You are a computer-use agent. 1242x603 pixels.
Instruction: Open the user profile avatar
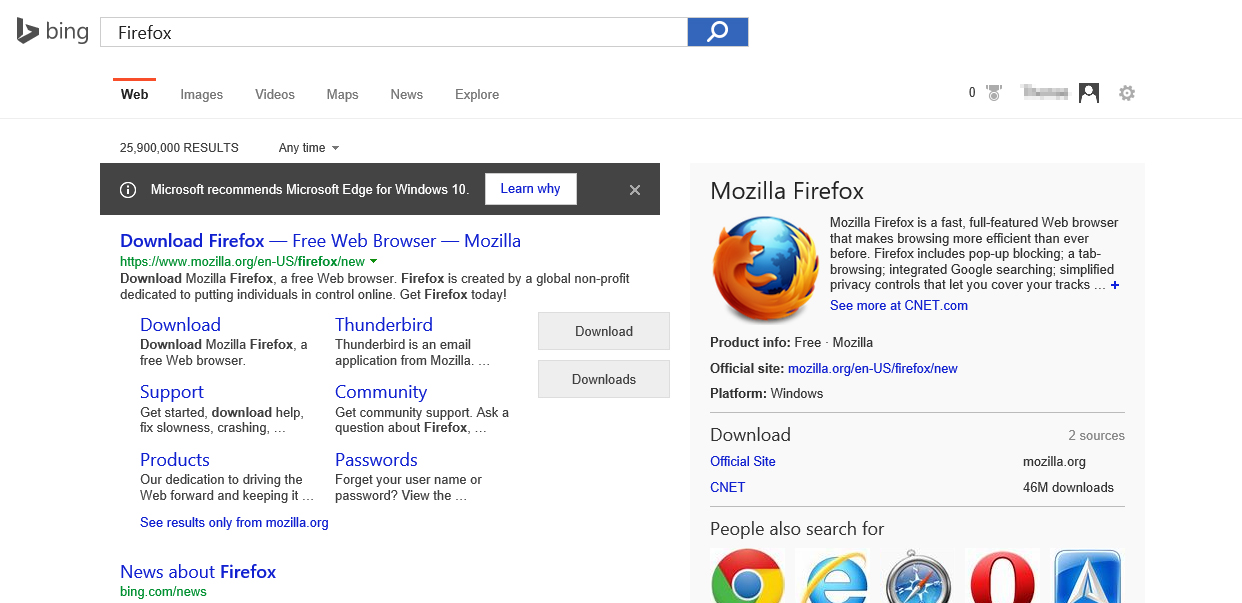(x=1089, y=93)
